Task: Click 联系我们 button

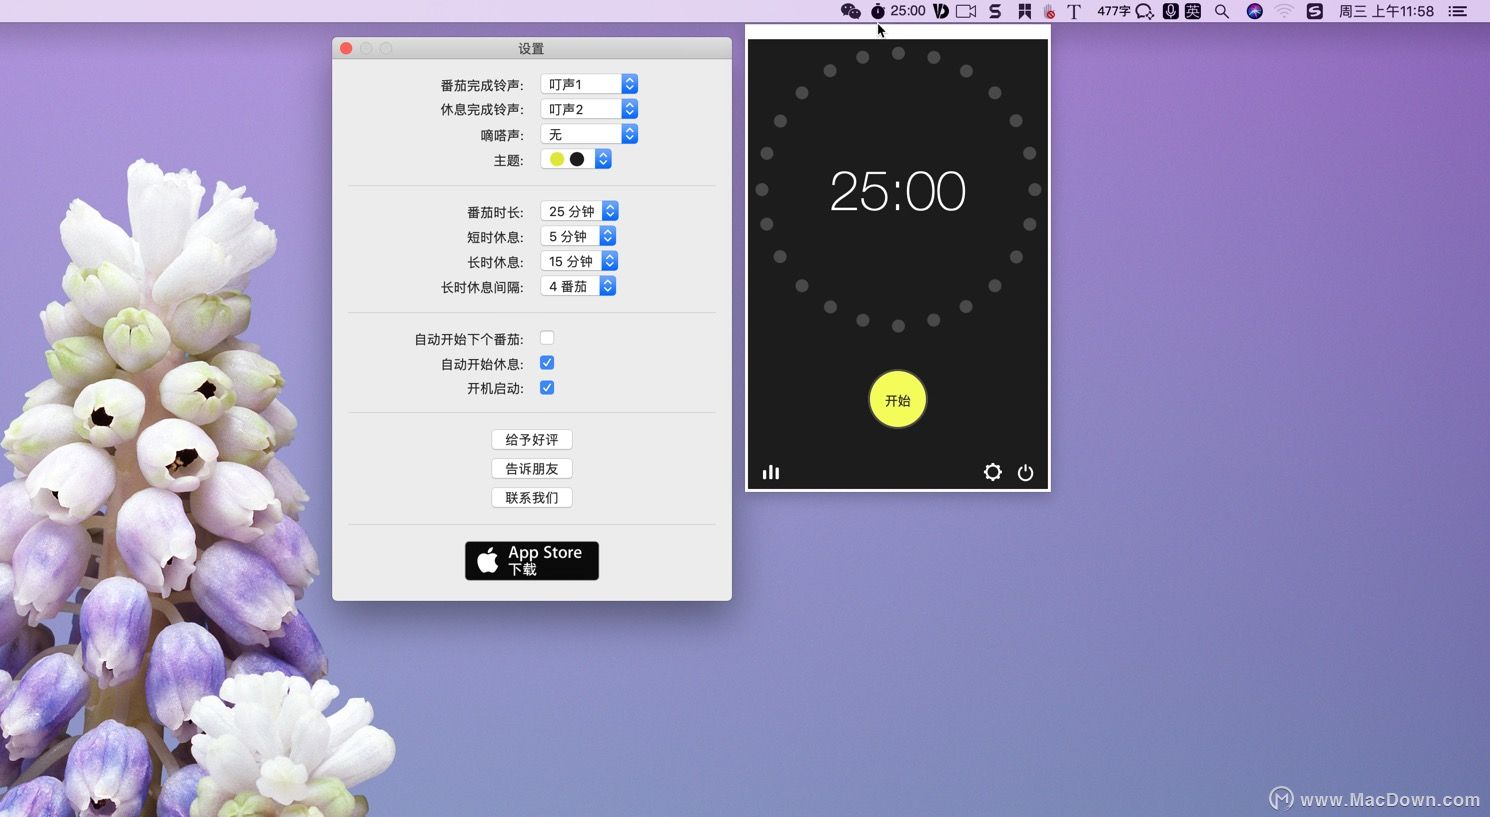Action: 532,498
